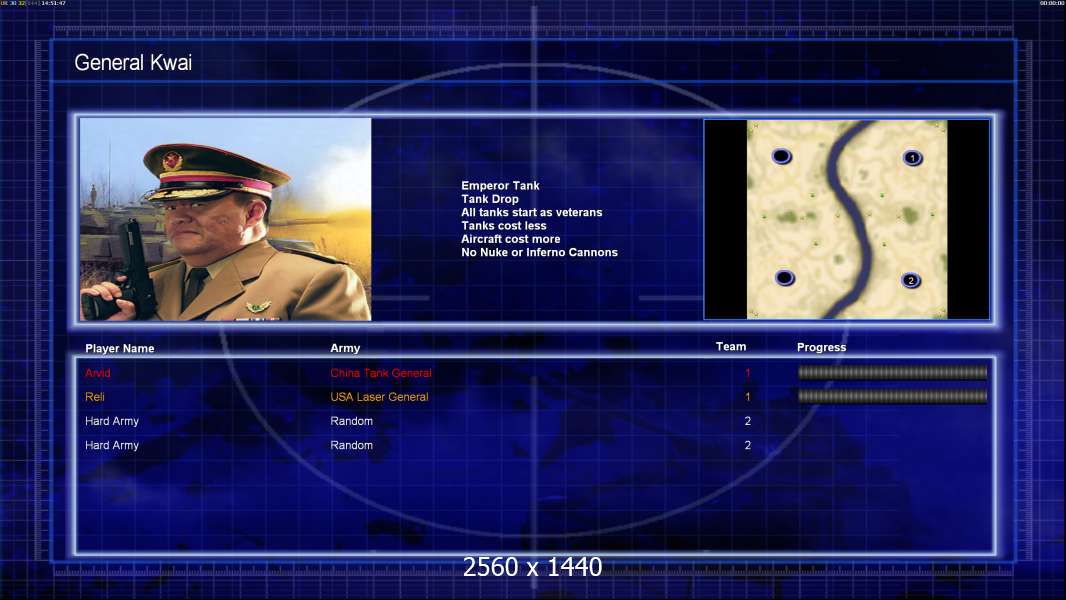
Task: Select the unnumbered start marker in minimap's lower-left
Action: [x=785, y=277]
